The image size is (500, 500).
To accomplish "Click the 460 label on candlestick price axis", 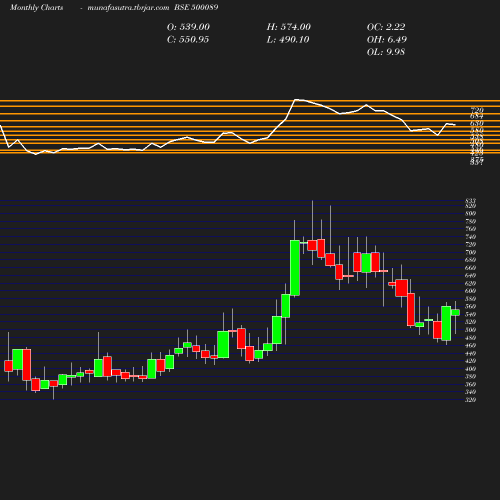I will click(x=470, y=345).
